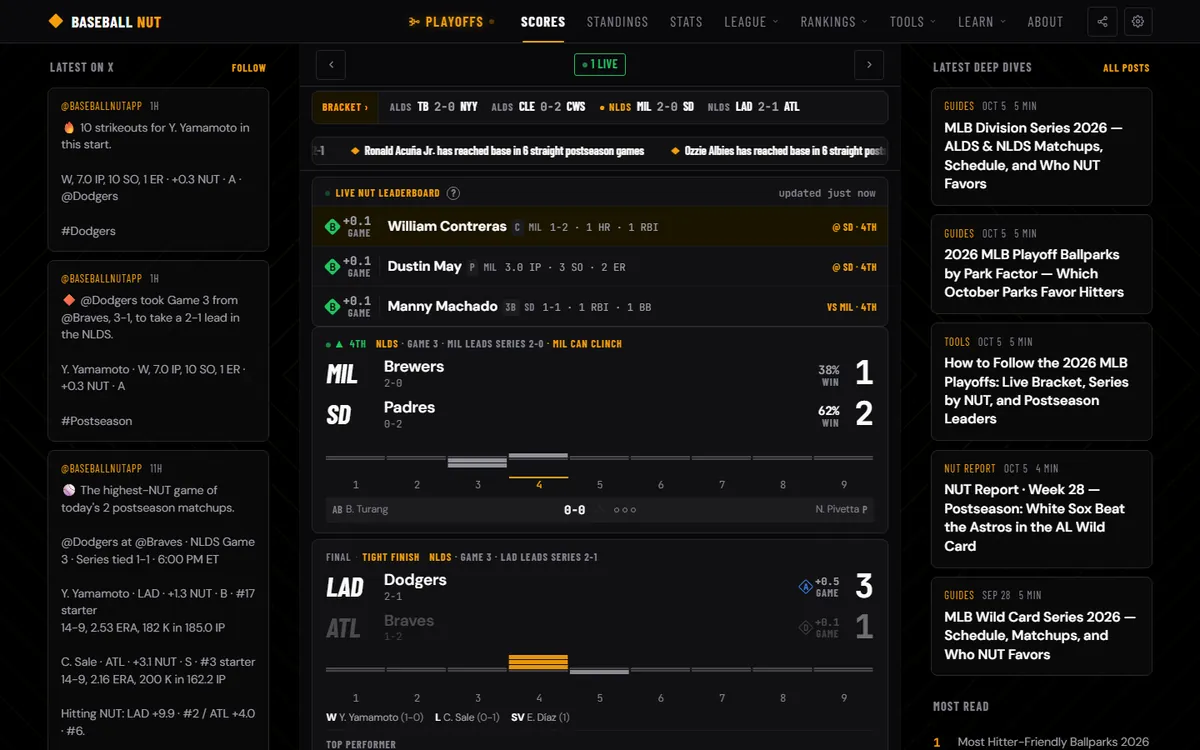Image resolution: width=1200 pixels, height=750 pixels.
Task: Click the All Posts link
Action: [x=1126, y=68]
